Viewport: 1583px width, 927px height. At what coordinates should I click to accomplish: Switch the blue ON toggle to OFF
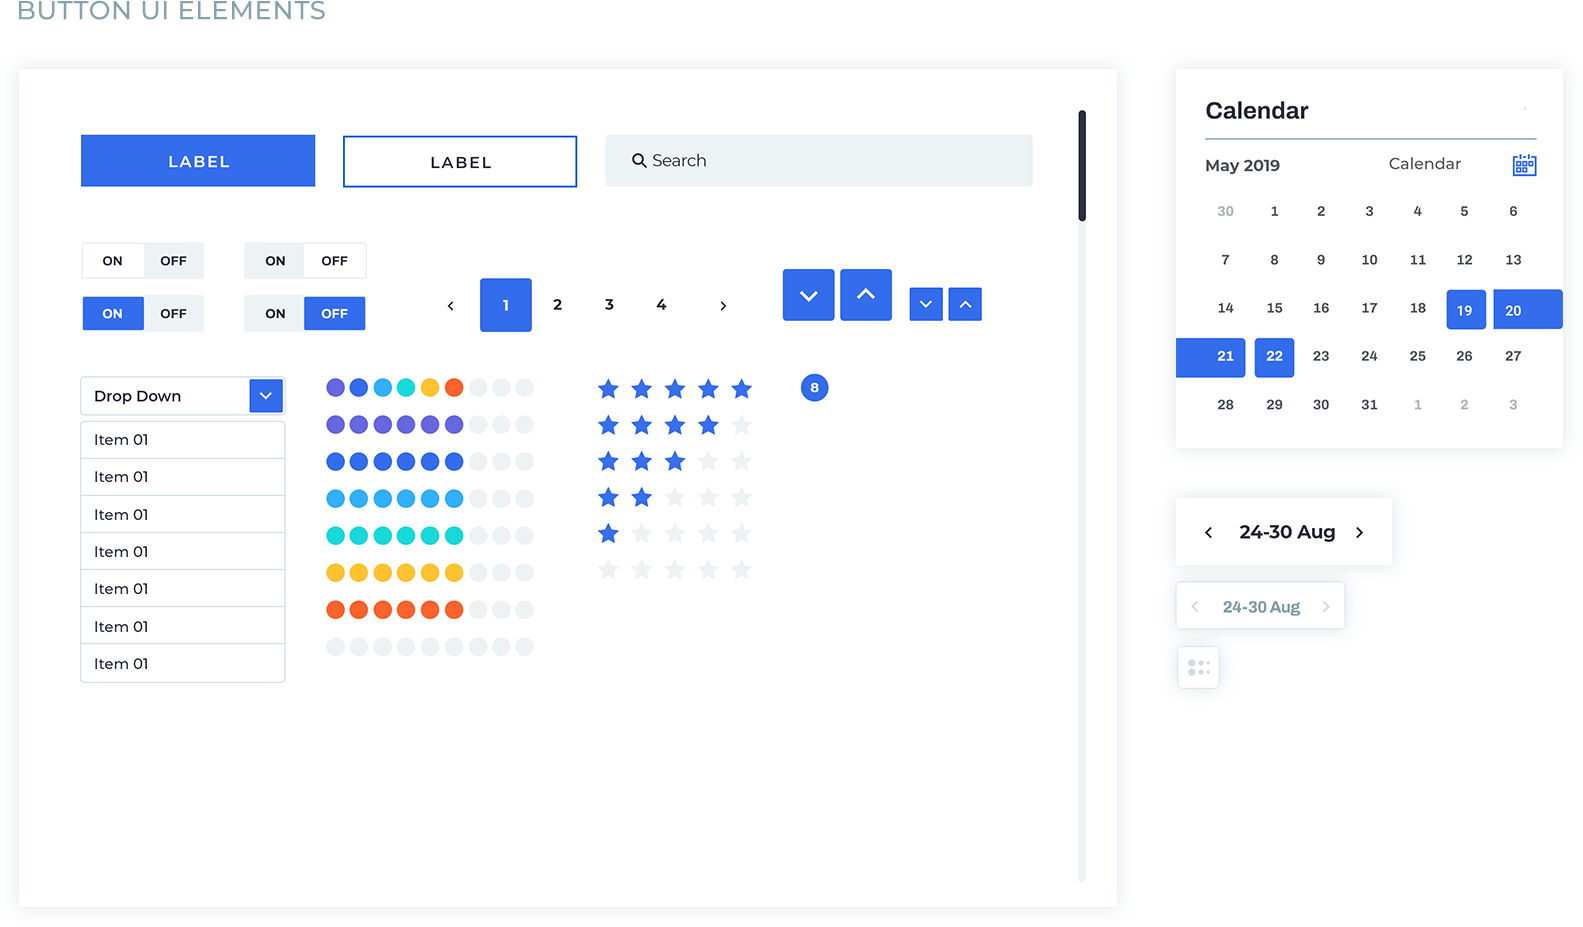pos(173,314)
